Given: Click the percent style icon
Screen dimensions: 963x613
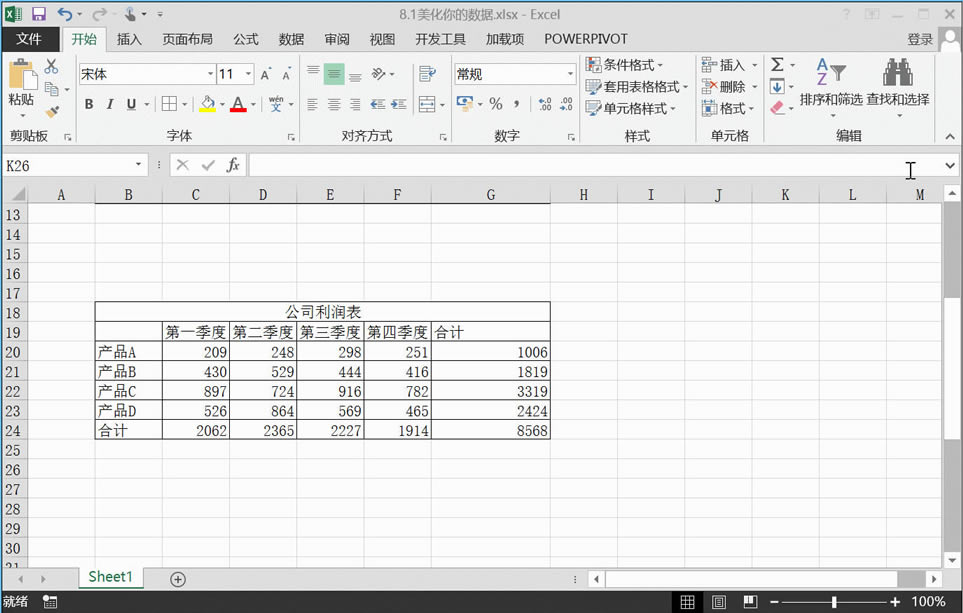Looking at the screenshot, I should click(495, 103).
